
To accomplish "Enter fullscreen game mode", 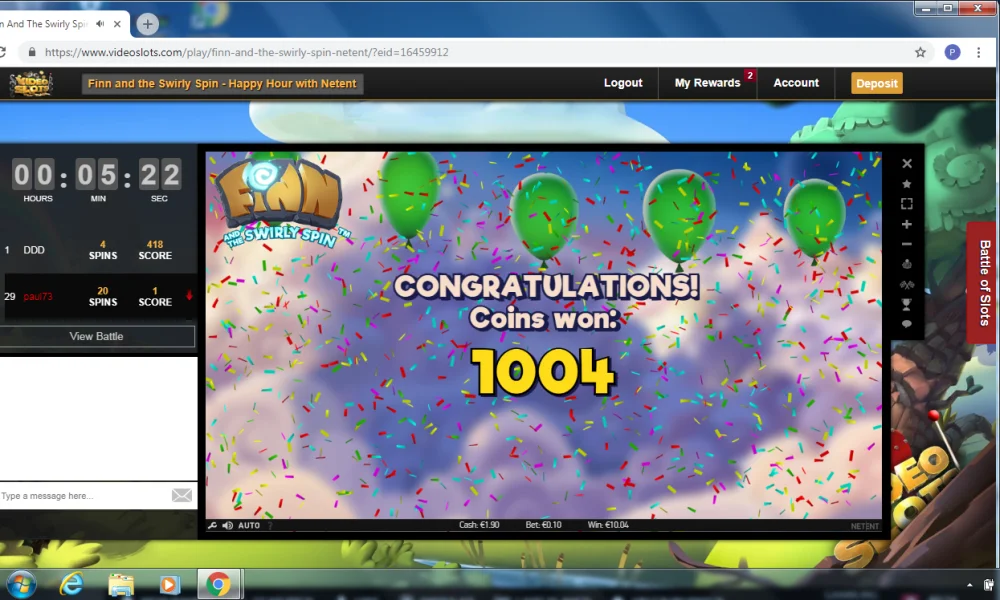I will (x=906, y=204).
